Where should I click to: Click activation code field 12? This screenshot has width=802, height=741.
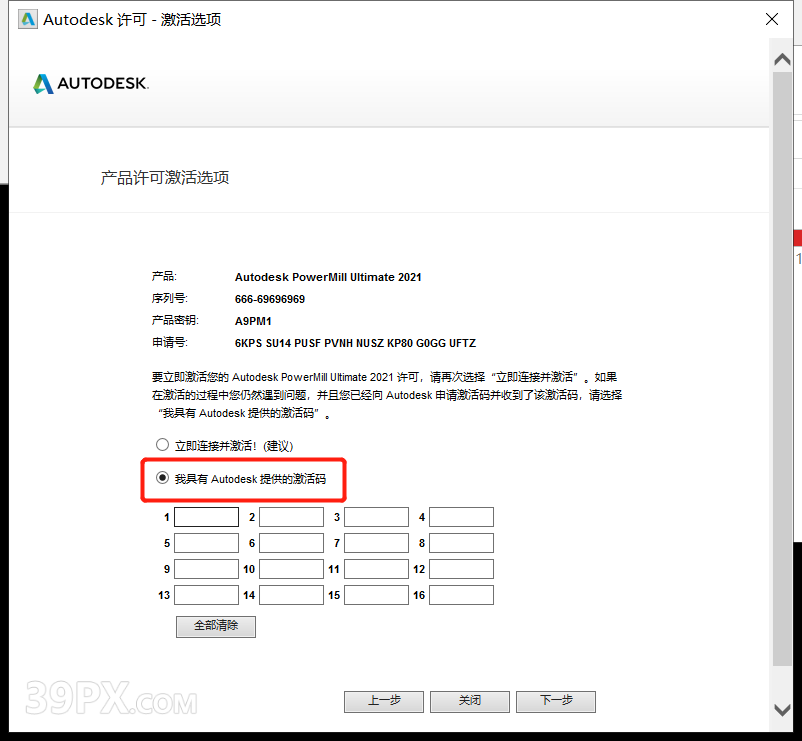[x=461, y=569]
